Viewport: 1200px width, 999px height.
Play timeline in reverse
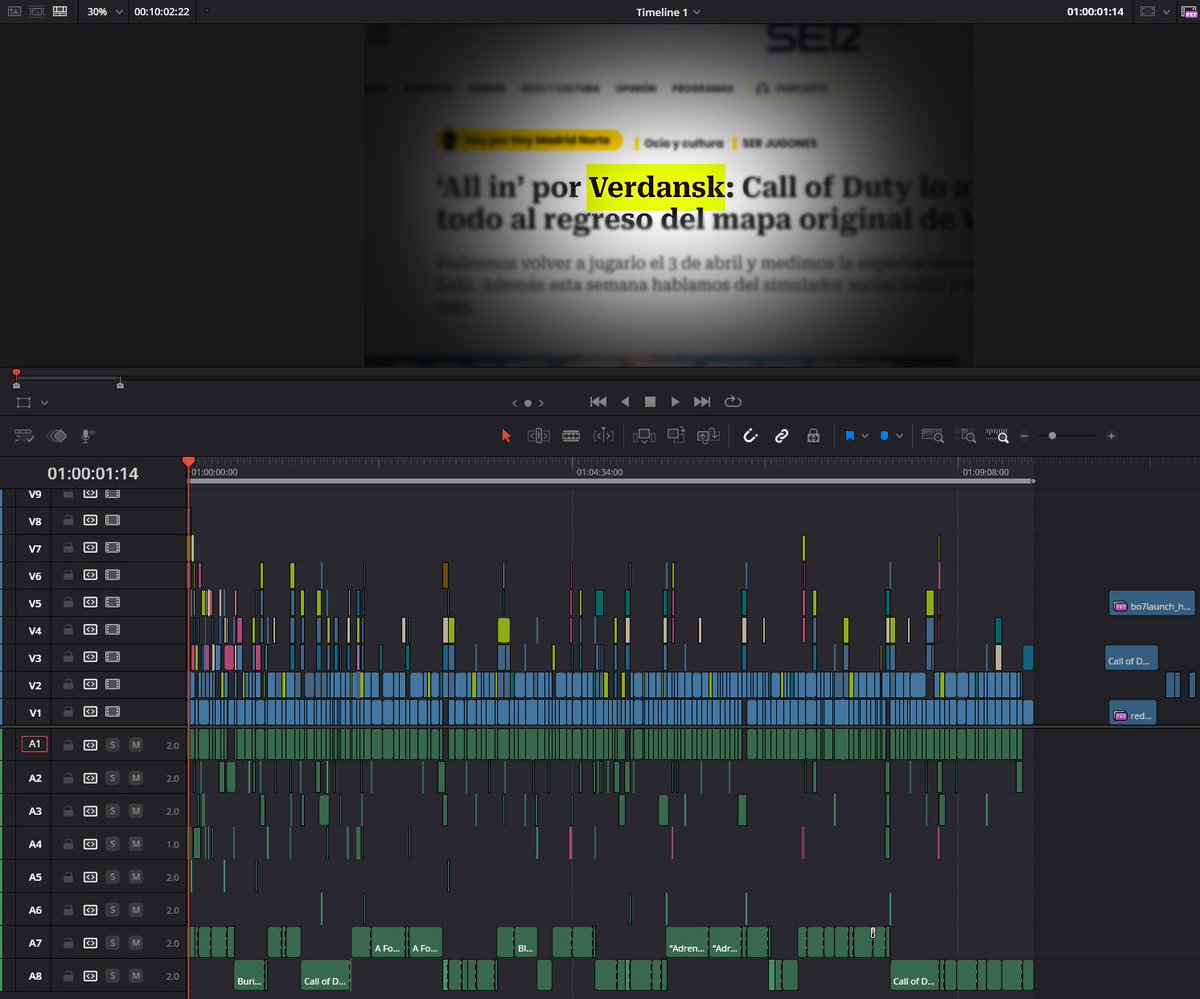point(625,402)
